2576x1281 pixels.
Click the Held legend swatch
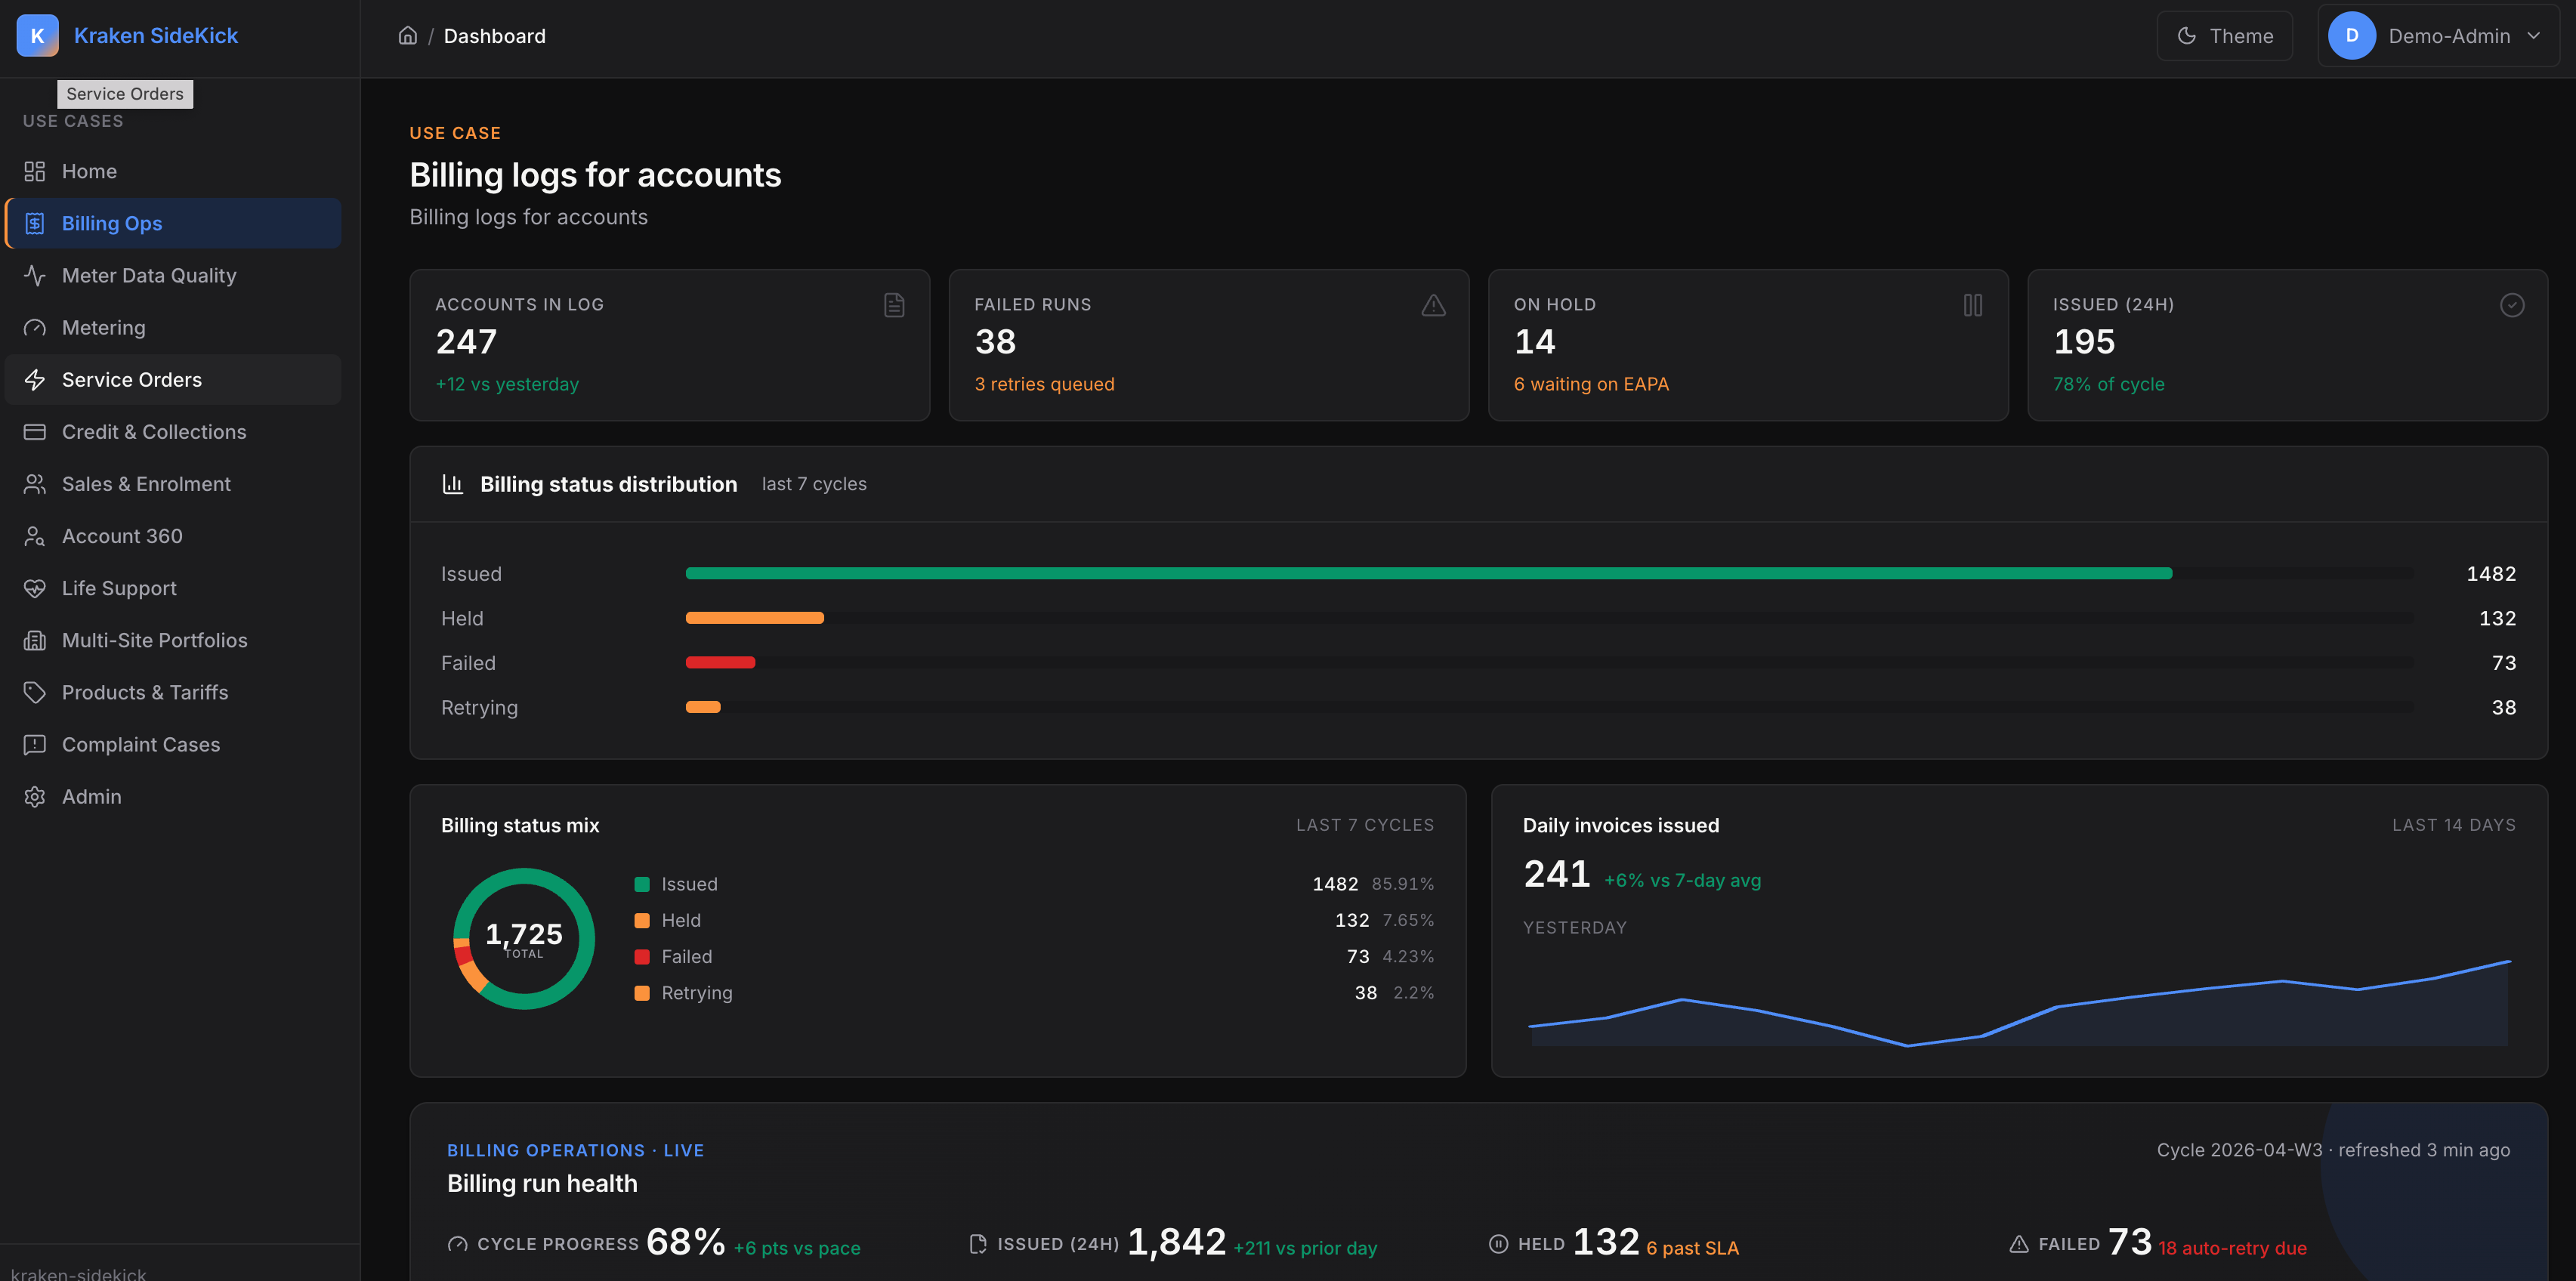642,920
